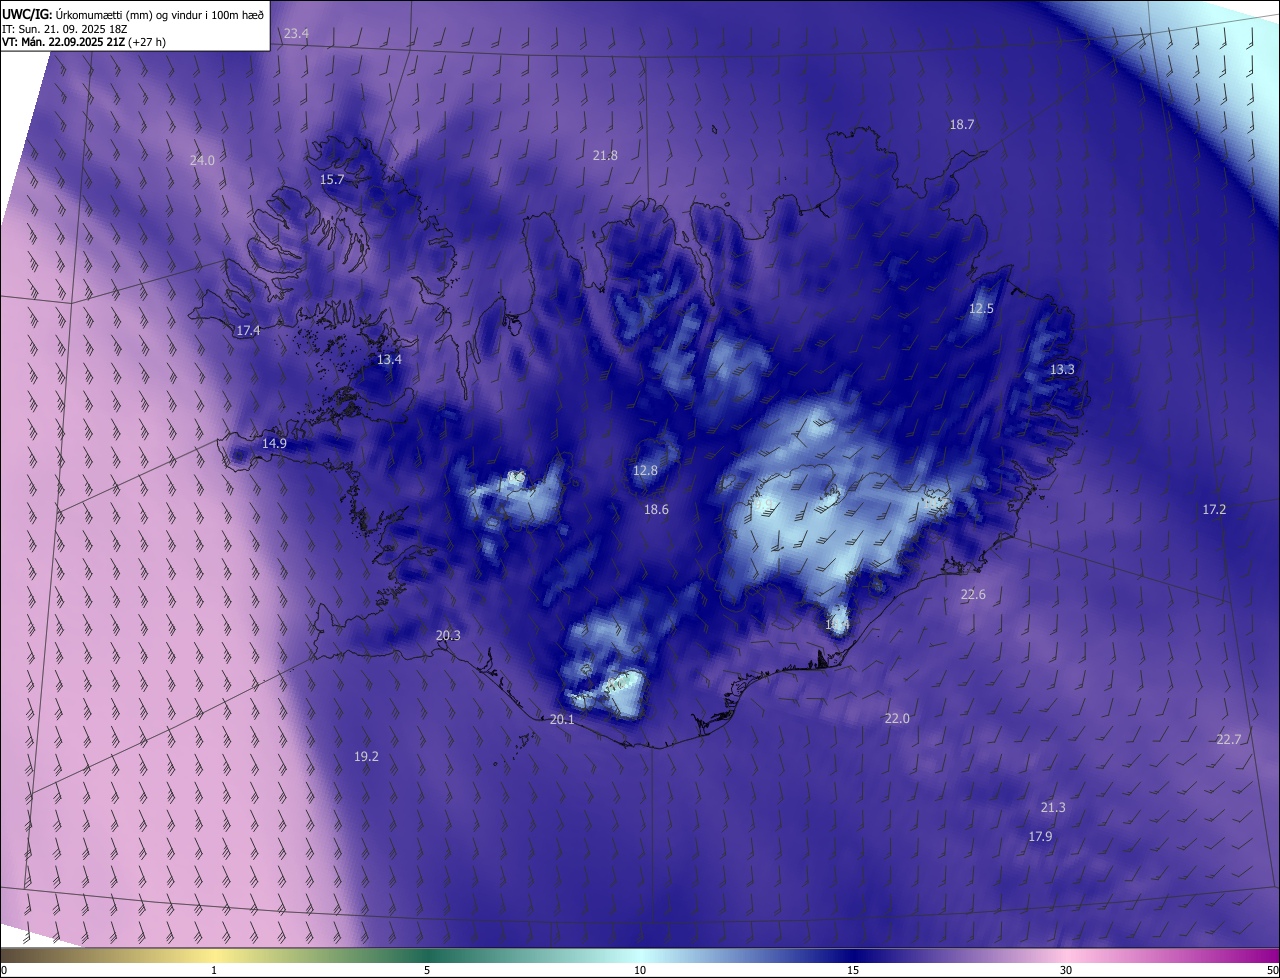
Task: Select the 17.2 value label
Action: point(1214,510)
